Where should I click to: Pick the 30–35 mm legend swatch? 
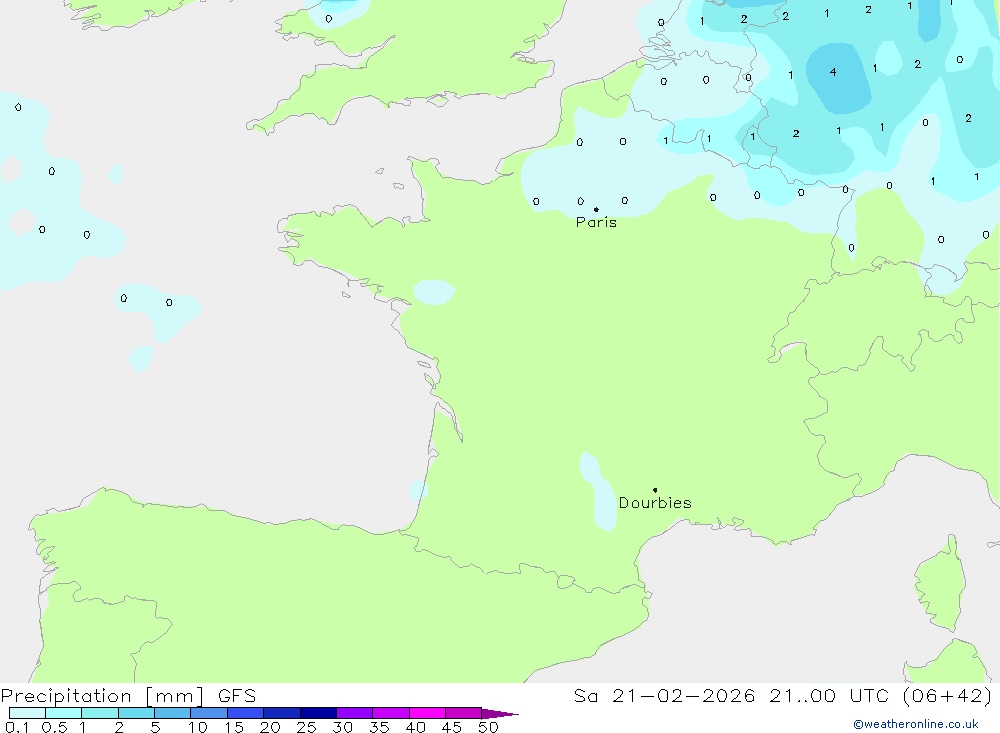(x=355, y=713)
